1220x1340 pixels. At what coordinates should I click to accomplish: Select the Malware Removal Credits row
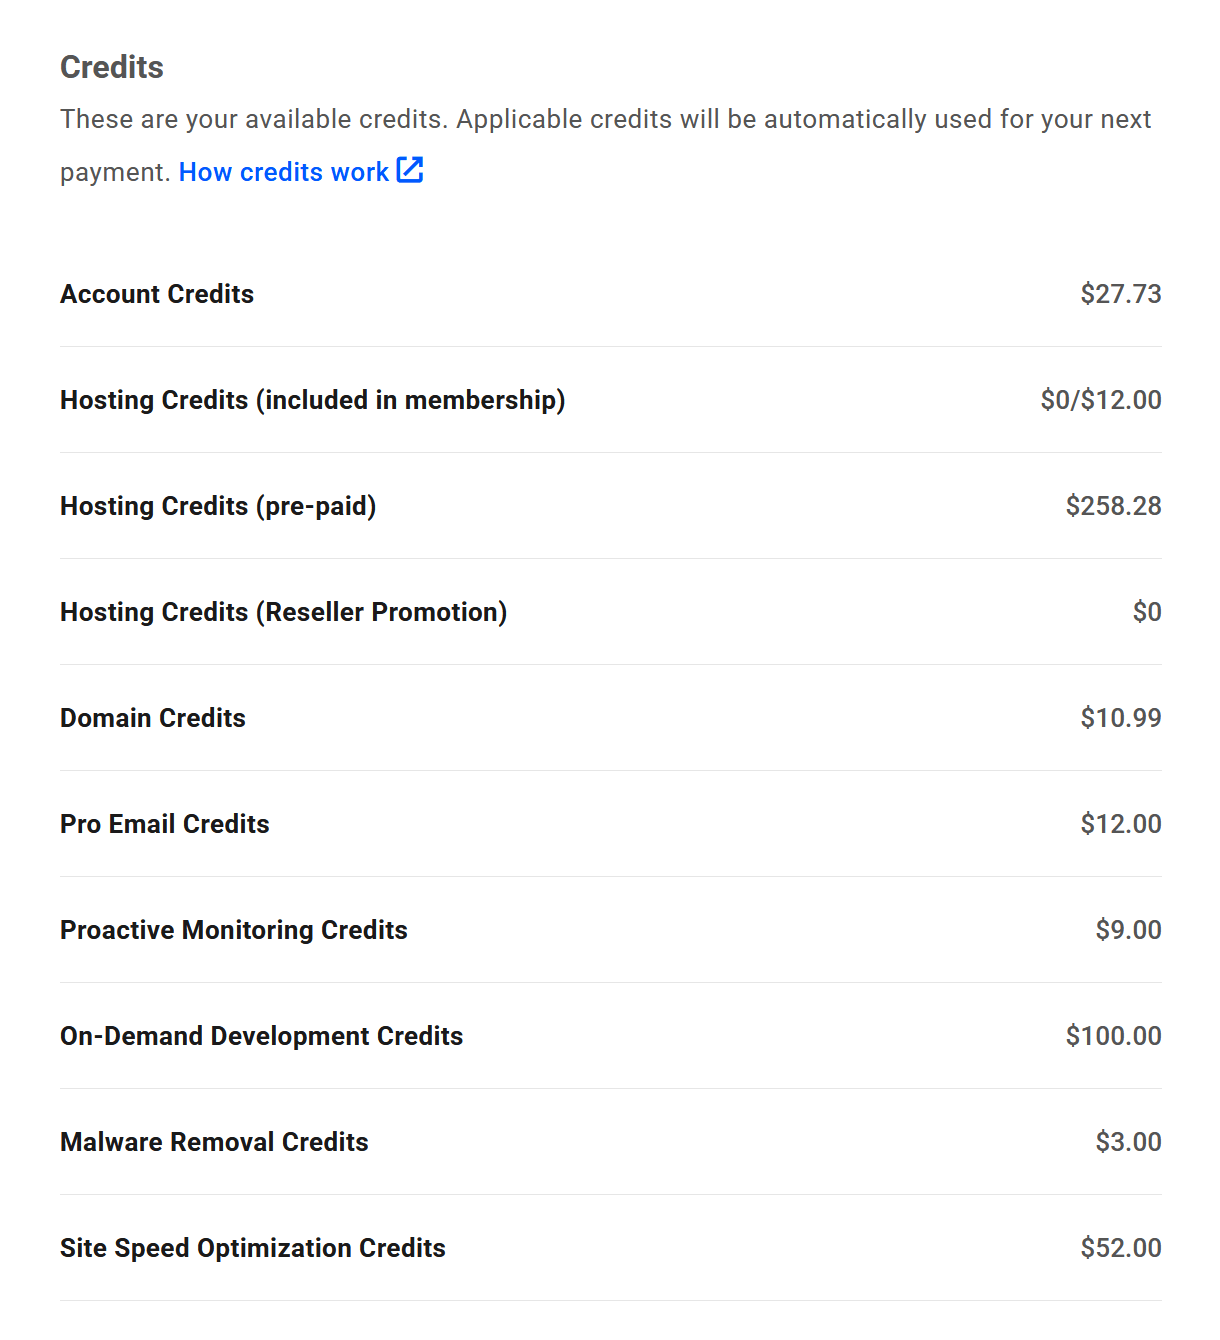click(x=214, y=1141)
